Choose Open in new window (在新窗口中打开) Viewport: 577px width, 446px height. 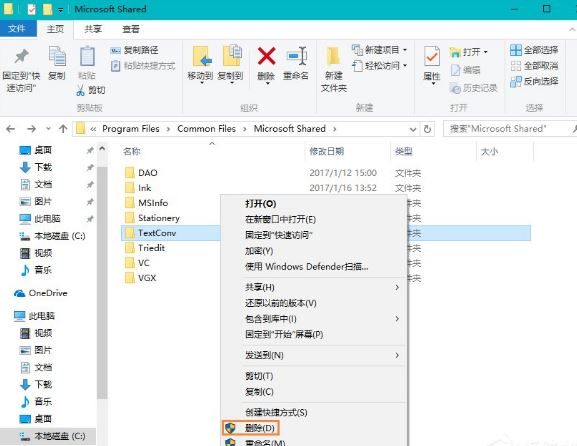pyautogui.click(x=314, y=219)
